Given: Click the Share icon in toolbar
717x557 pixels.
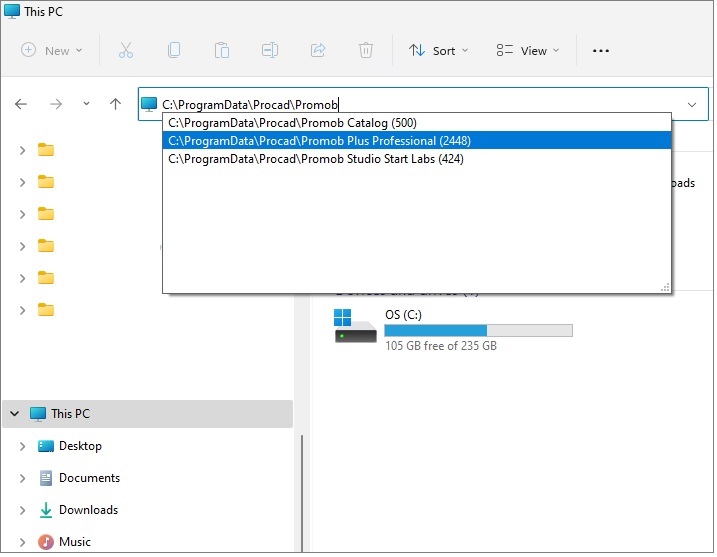Looking at the screenshot, I should pyautogui.click(x=318, y=50).
